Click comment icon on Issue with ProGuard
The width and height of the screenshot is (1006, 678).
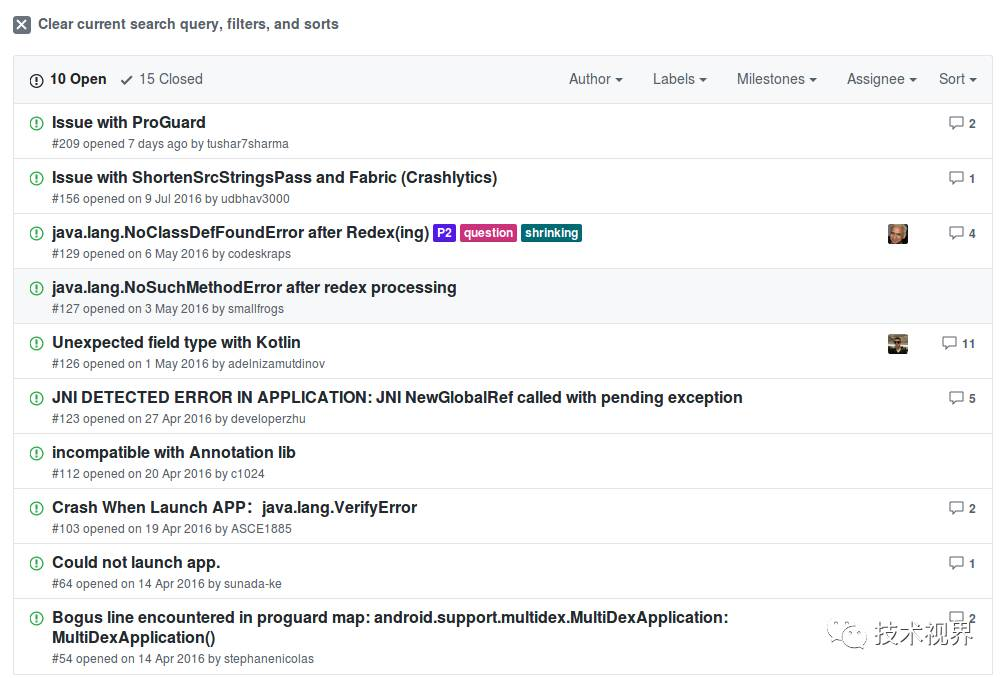click(x=956, y=123)
